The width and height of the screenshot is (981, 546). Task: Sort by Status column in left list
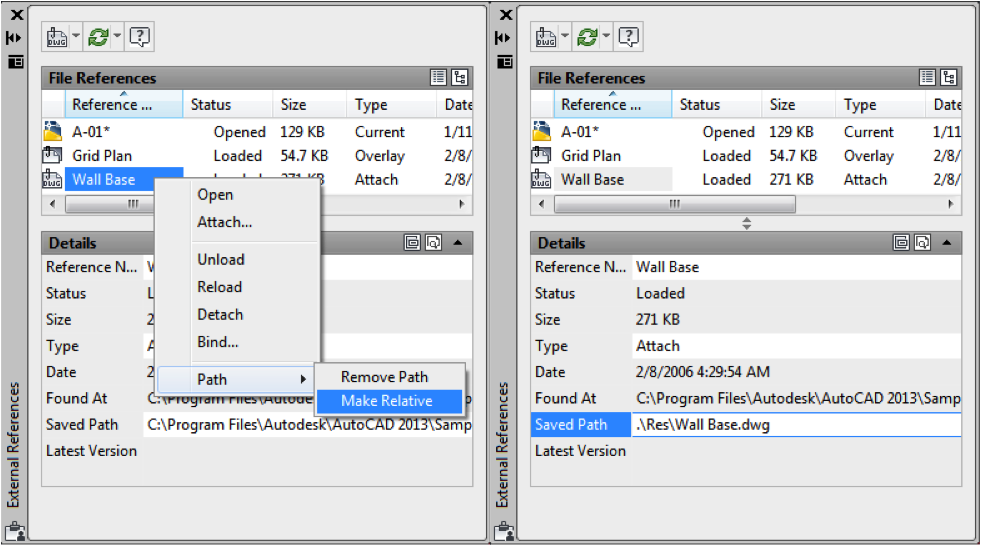tap(228, 104)
